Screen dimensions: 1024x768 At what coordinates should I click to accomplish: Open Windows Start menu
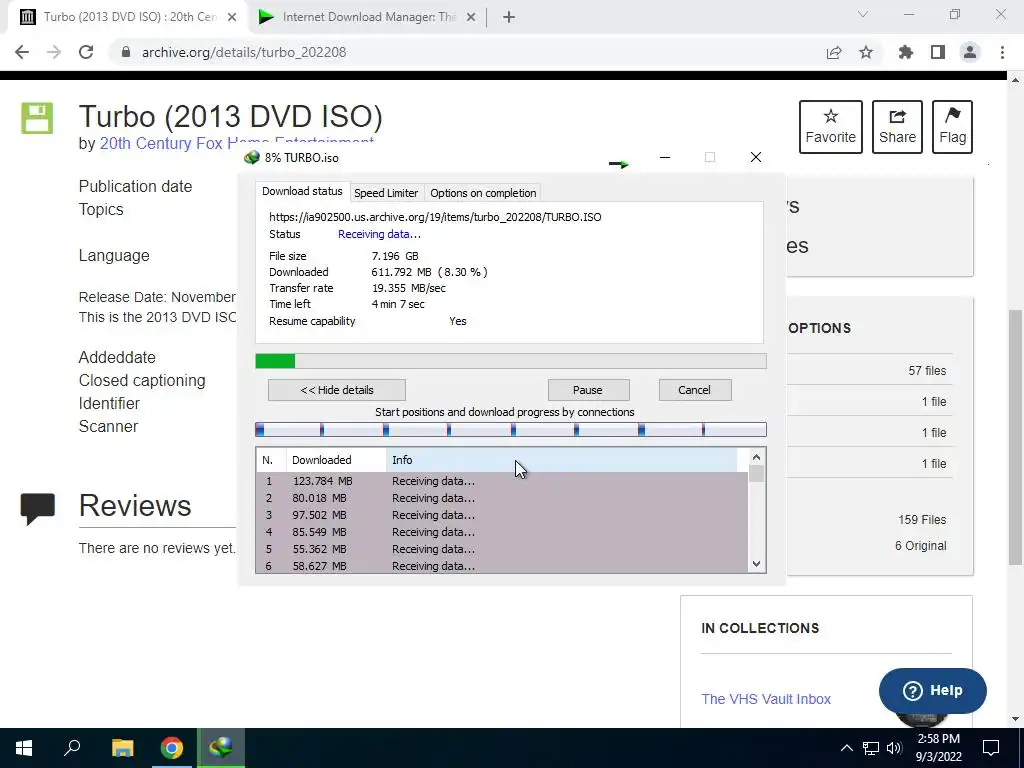pyautogui.click(x=24, y=748)
